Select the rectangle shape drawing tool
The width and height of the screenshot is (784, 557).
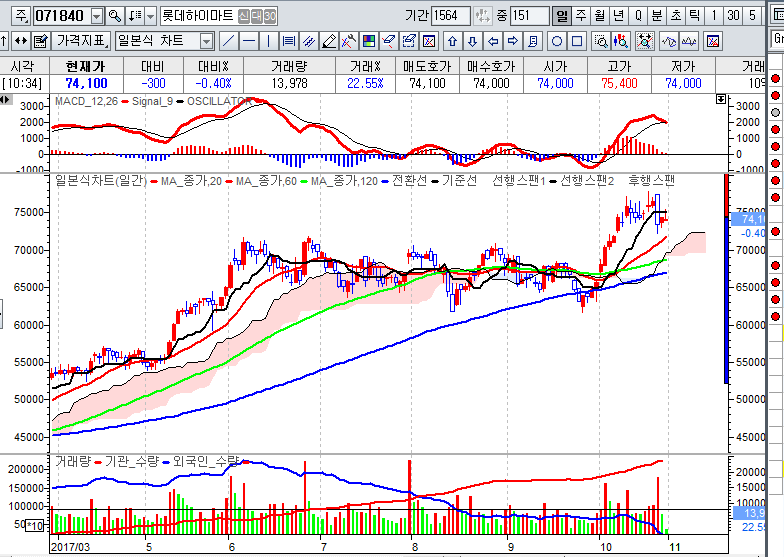tap(577, 41)
